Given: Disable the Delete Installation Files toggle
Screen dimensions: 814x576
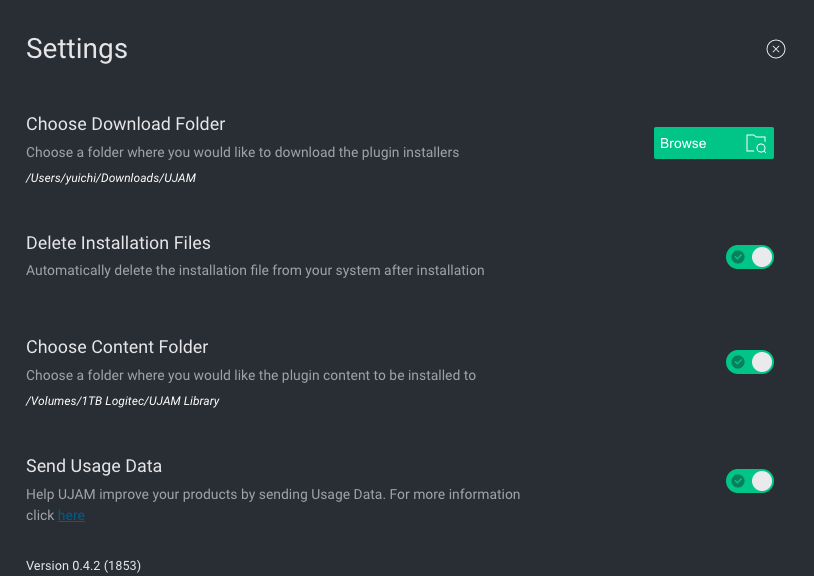Looking at the screenshot, I should pos(750,257).
